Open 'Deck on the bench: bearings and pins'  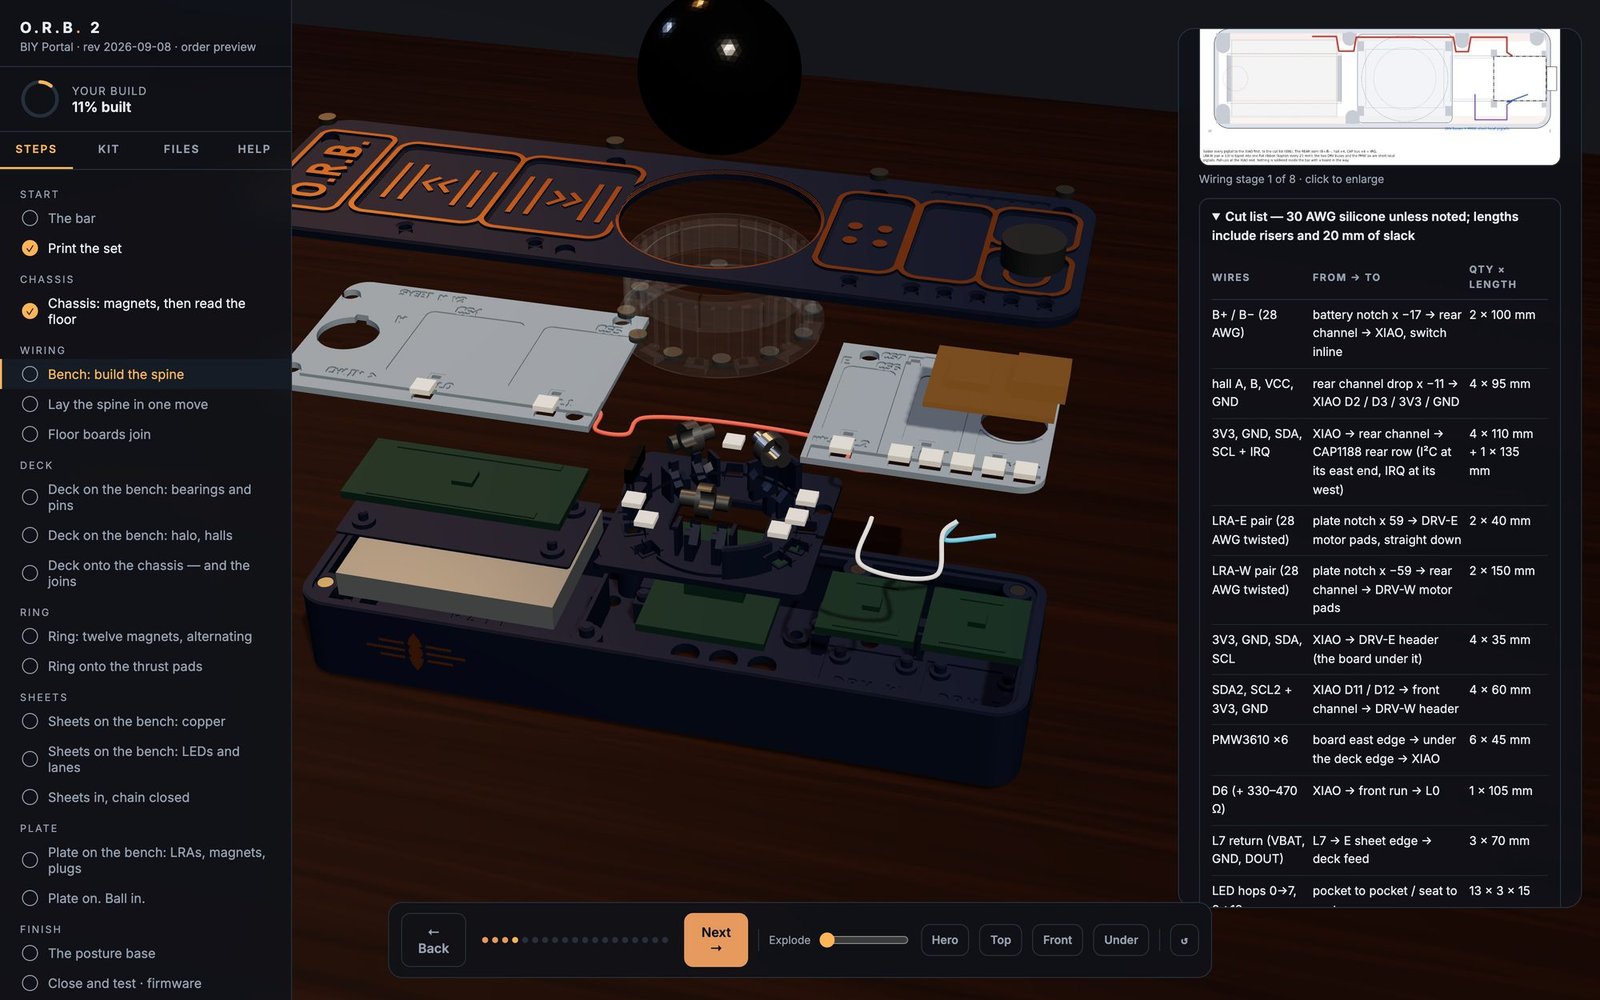(146, 497)
